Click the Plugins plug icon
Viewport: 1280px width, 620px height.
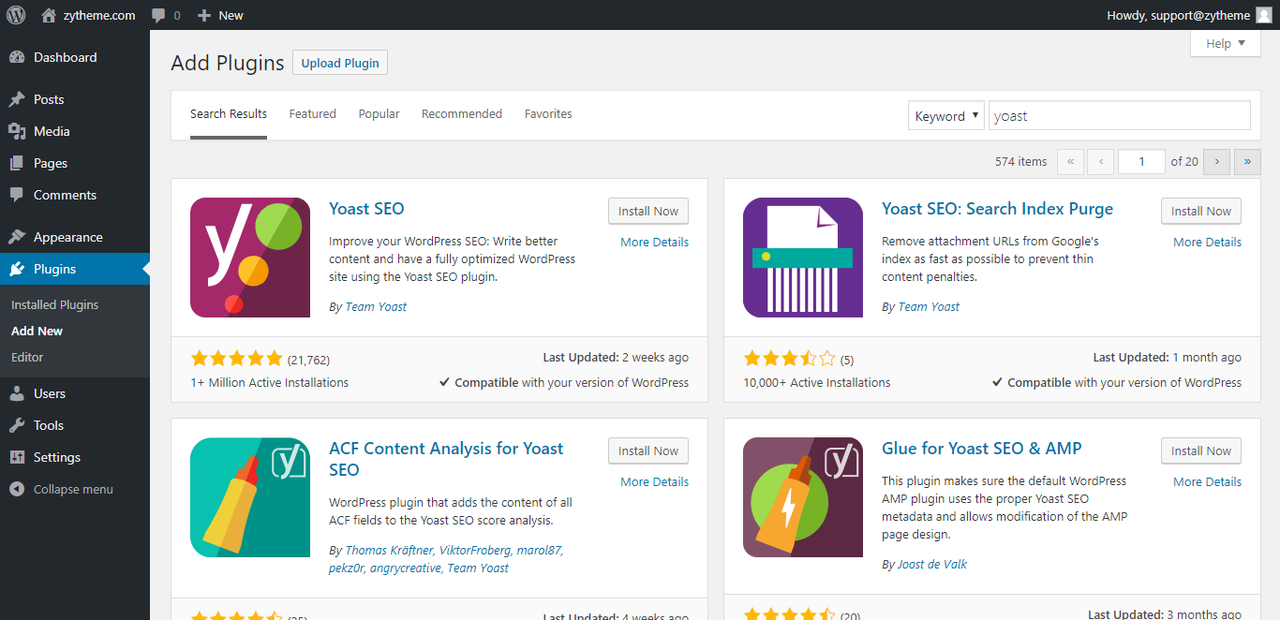[16, 269]
